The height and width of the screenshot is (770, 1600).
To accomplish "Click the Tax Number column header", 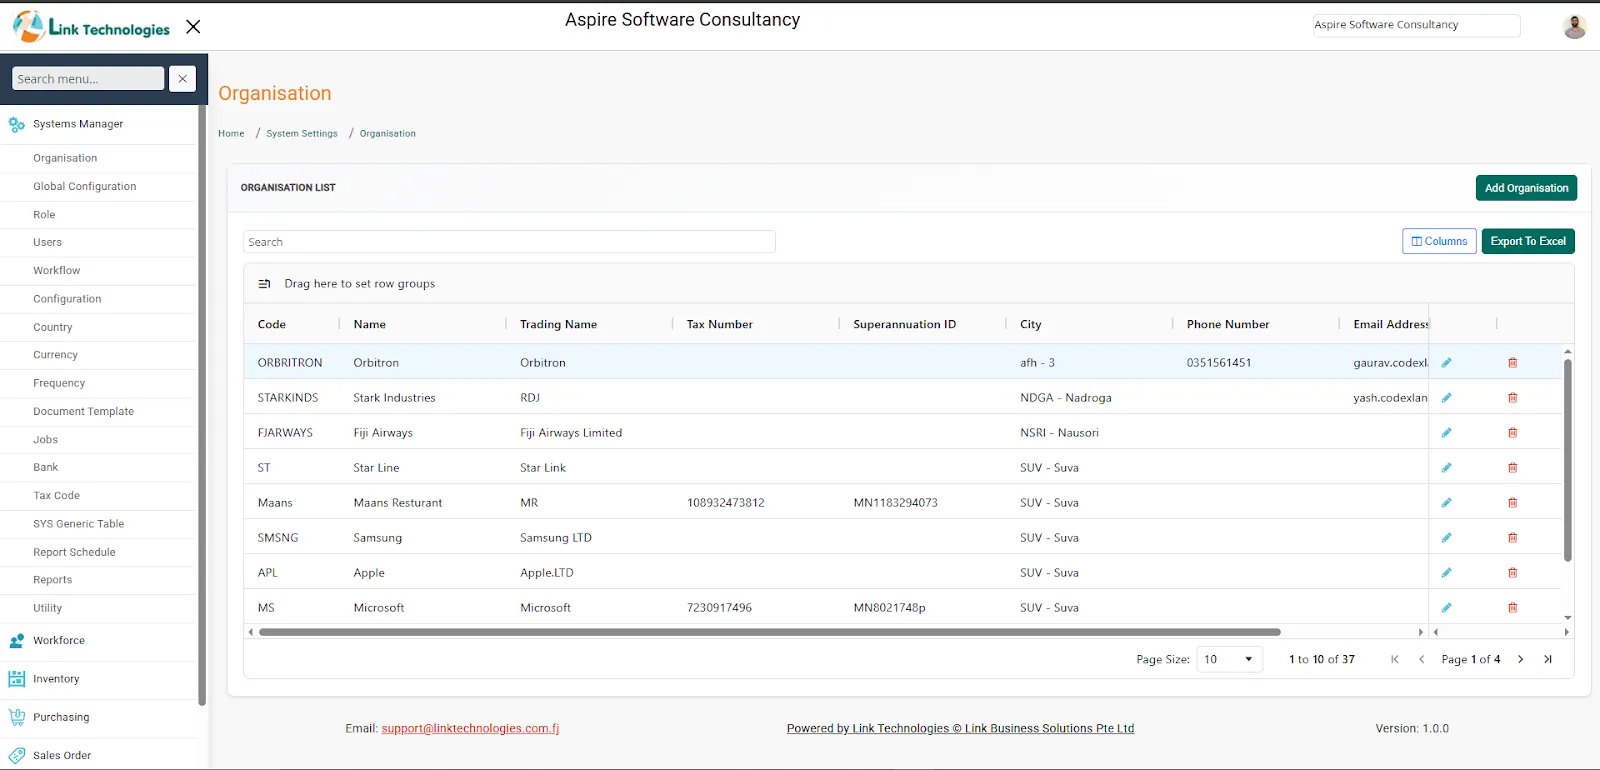I will click(x=719, y=324).
